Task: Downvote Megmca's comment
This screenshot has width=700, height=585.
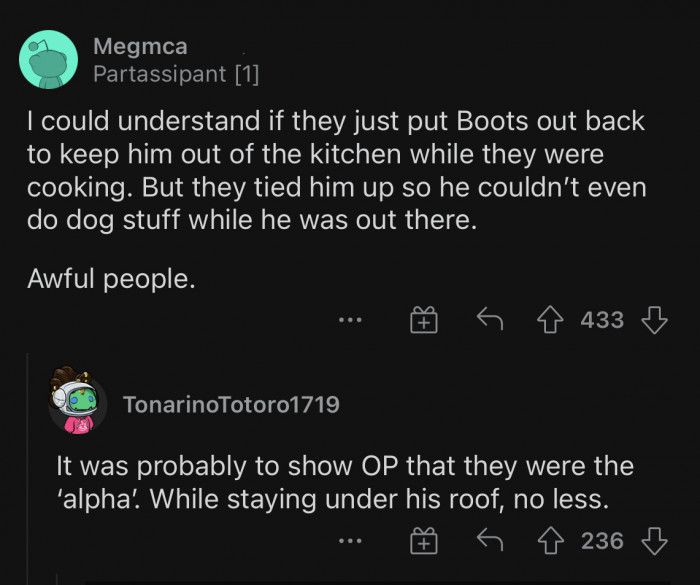Action: pyautogui.click(x=655, y=320)
